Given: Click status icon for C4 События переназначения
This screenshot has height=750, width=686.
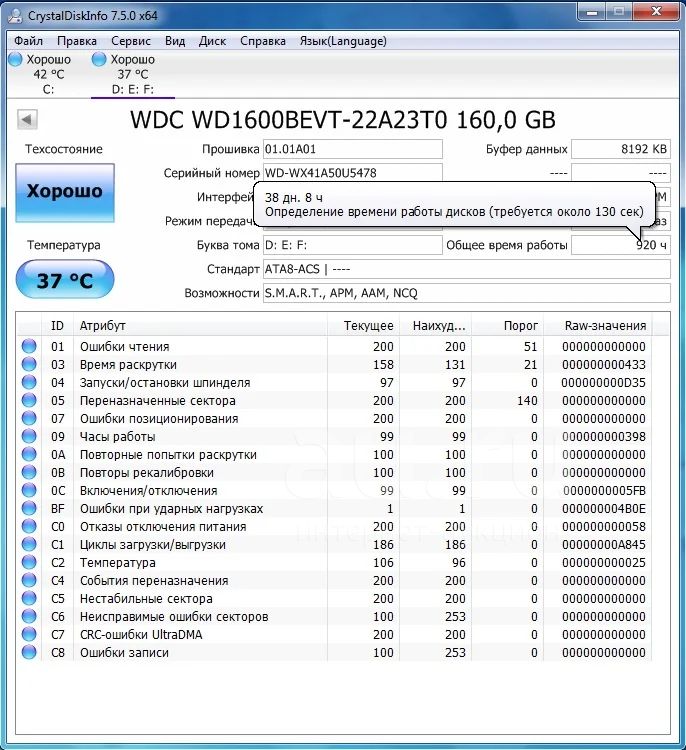Looking at the screenshot, I should [29, 580].
